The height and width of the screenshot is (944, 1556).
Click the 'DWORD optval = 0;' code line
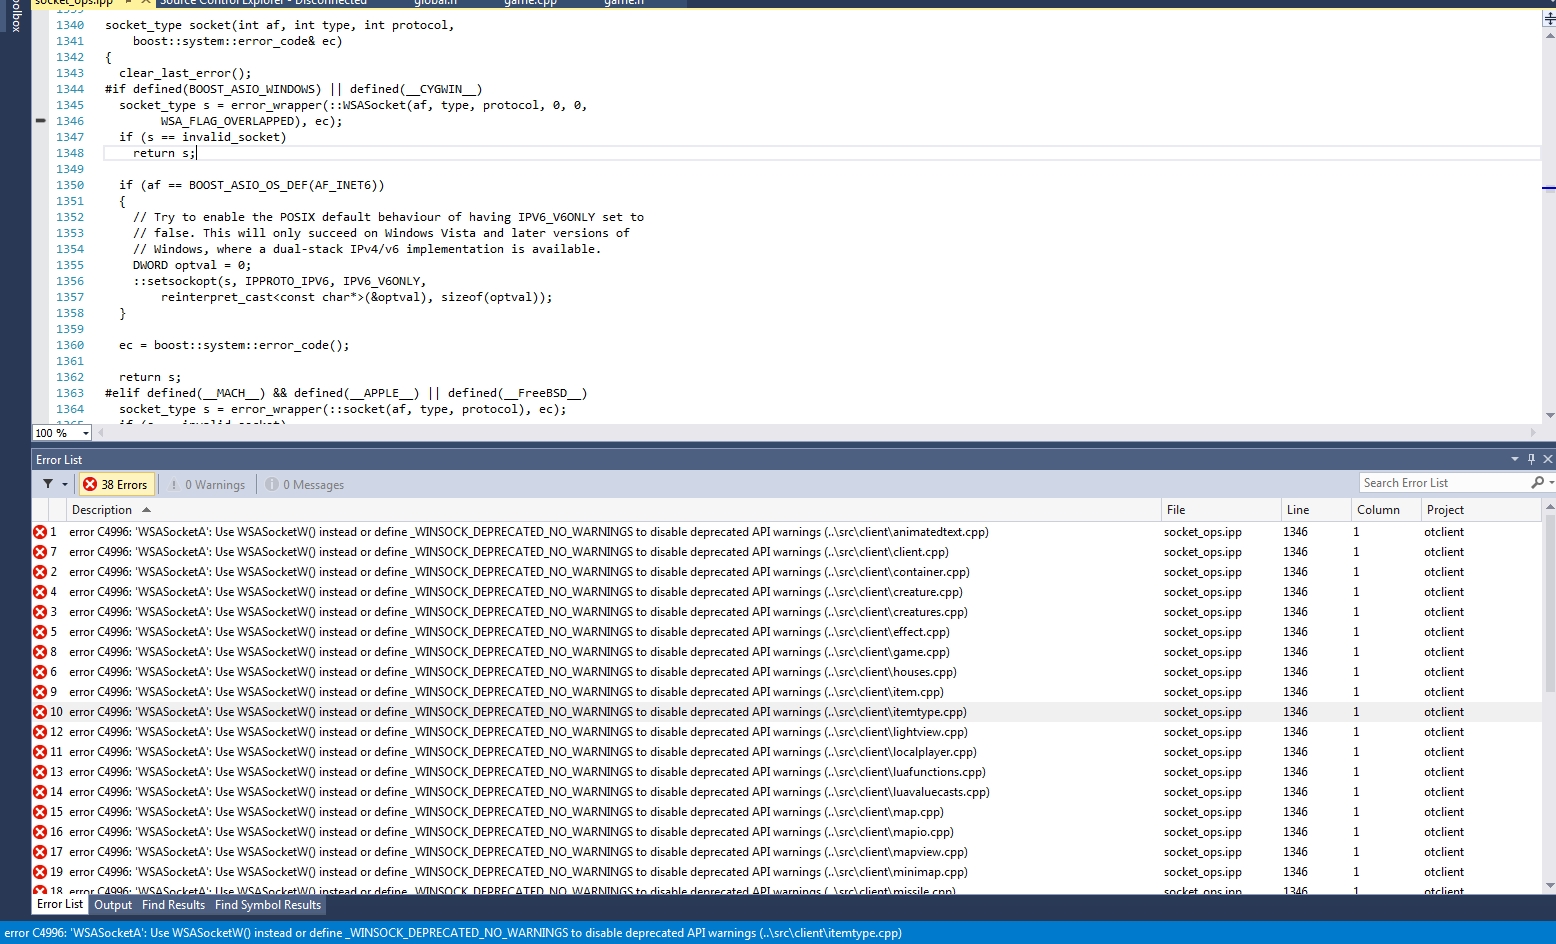[x=192, y=265]
